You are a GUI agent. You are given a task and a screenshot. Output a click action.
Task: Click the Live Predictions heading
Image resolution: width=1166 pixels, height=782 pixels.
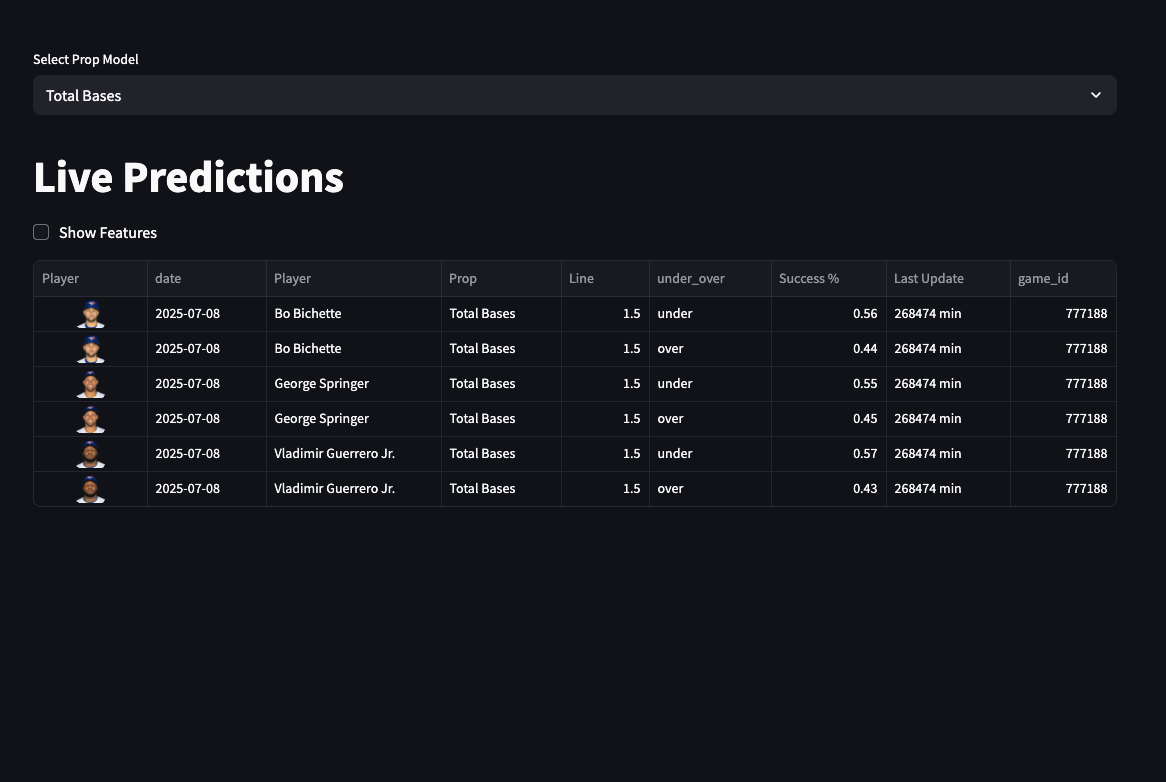[x=189, y=177]
